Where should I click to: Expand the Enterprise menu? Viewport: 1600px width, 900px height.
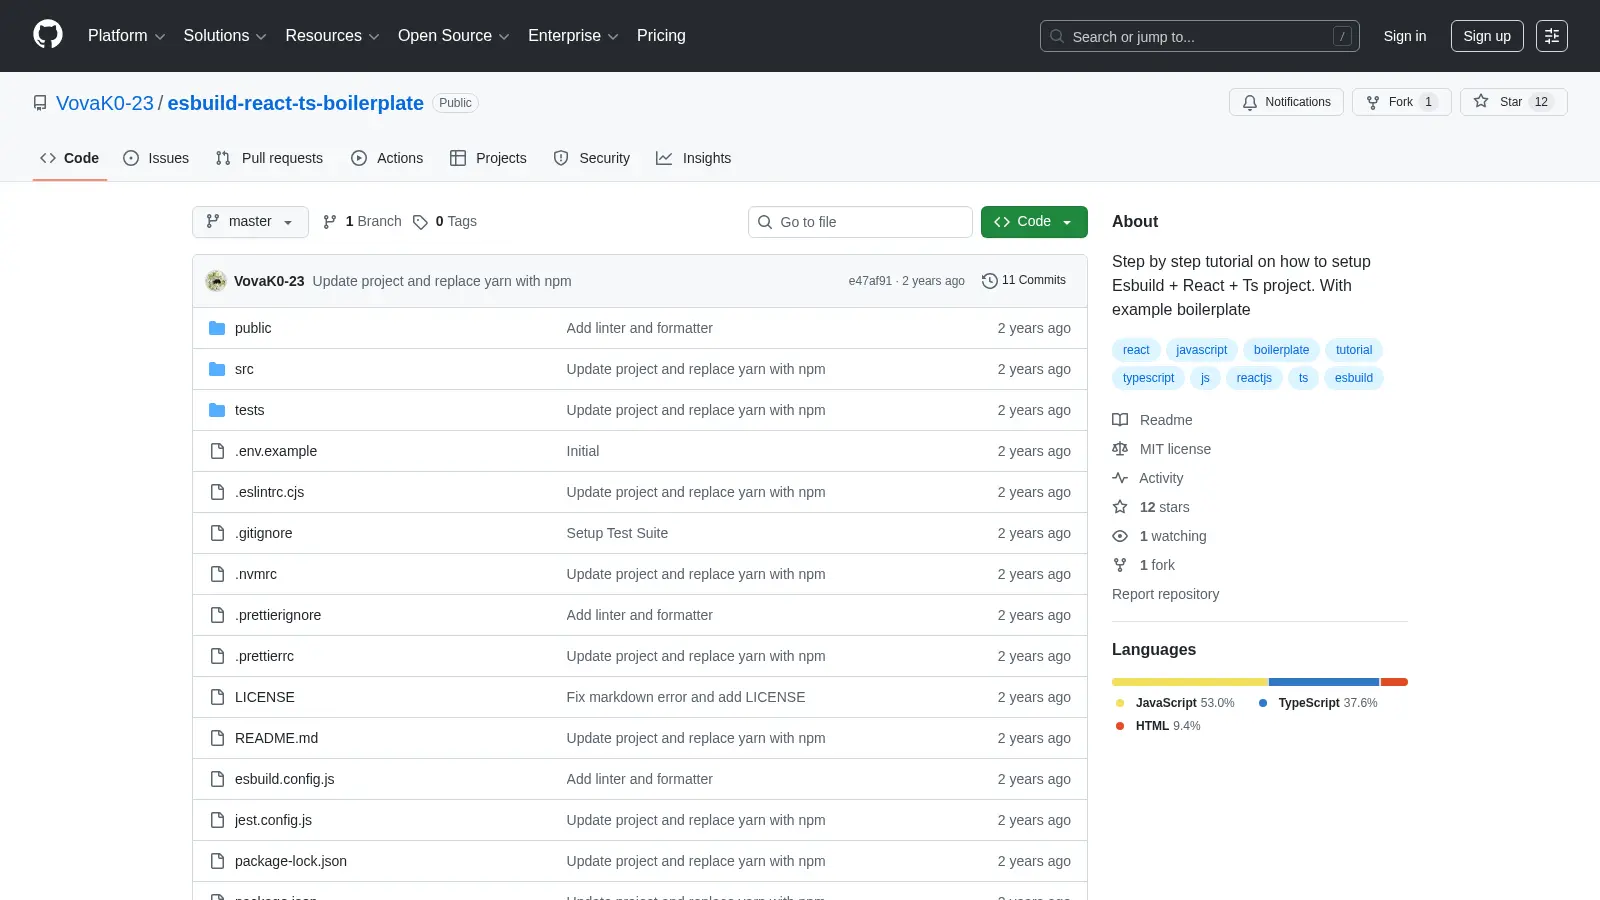click(573, 36)
